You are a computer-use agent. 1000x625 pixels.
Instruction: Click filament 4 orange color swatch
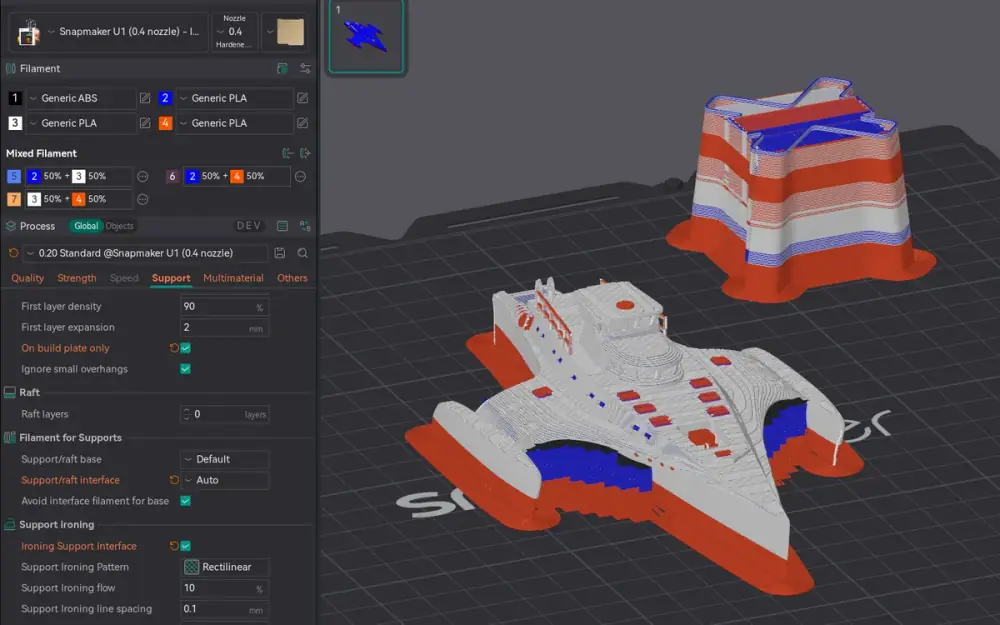click(x=165, y=123)
